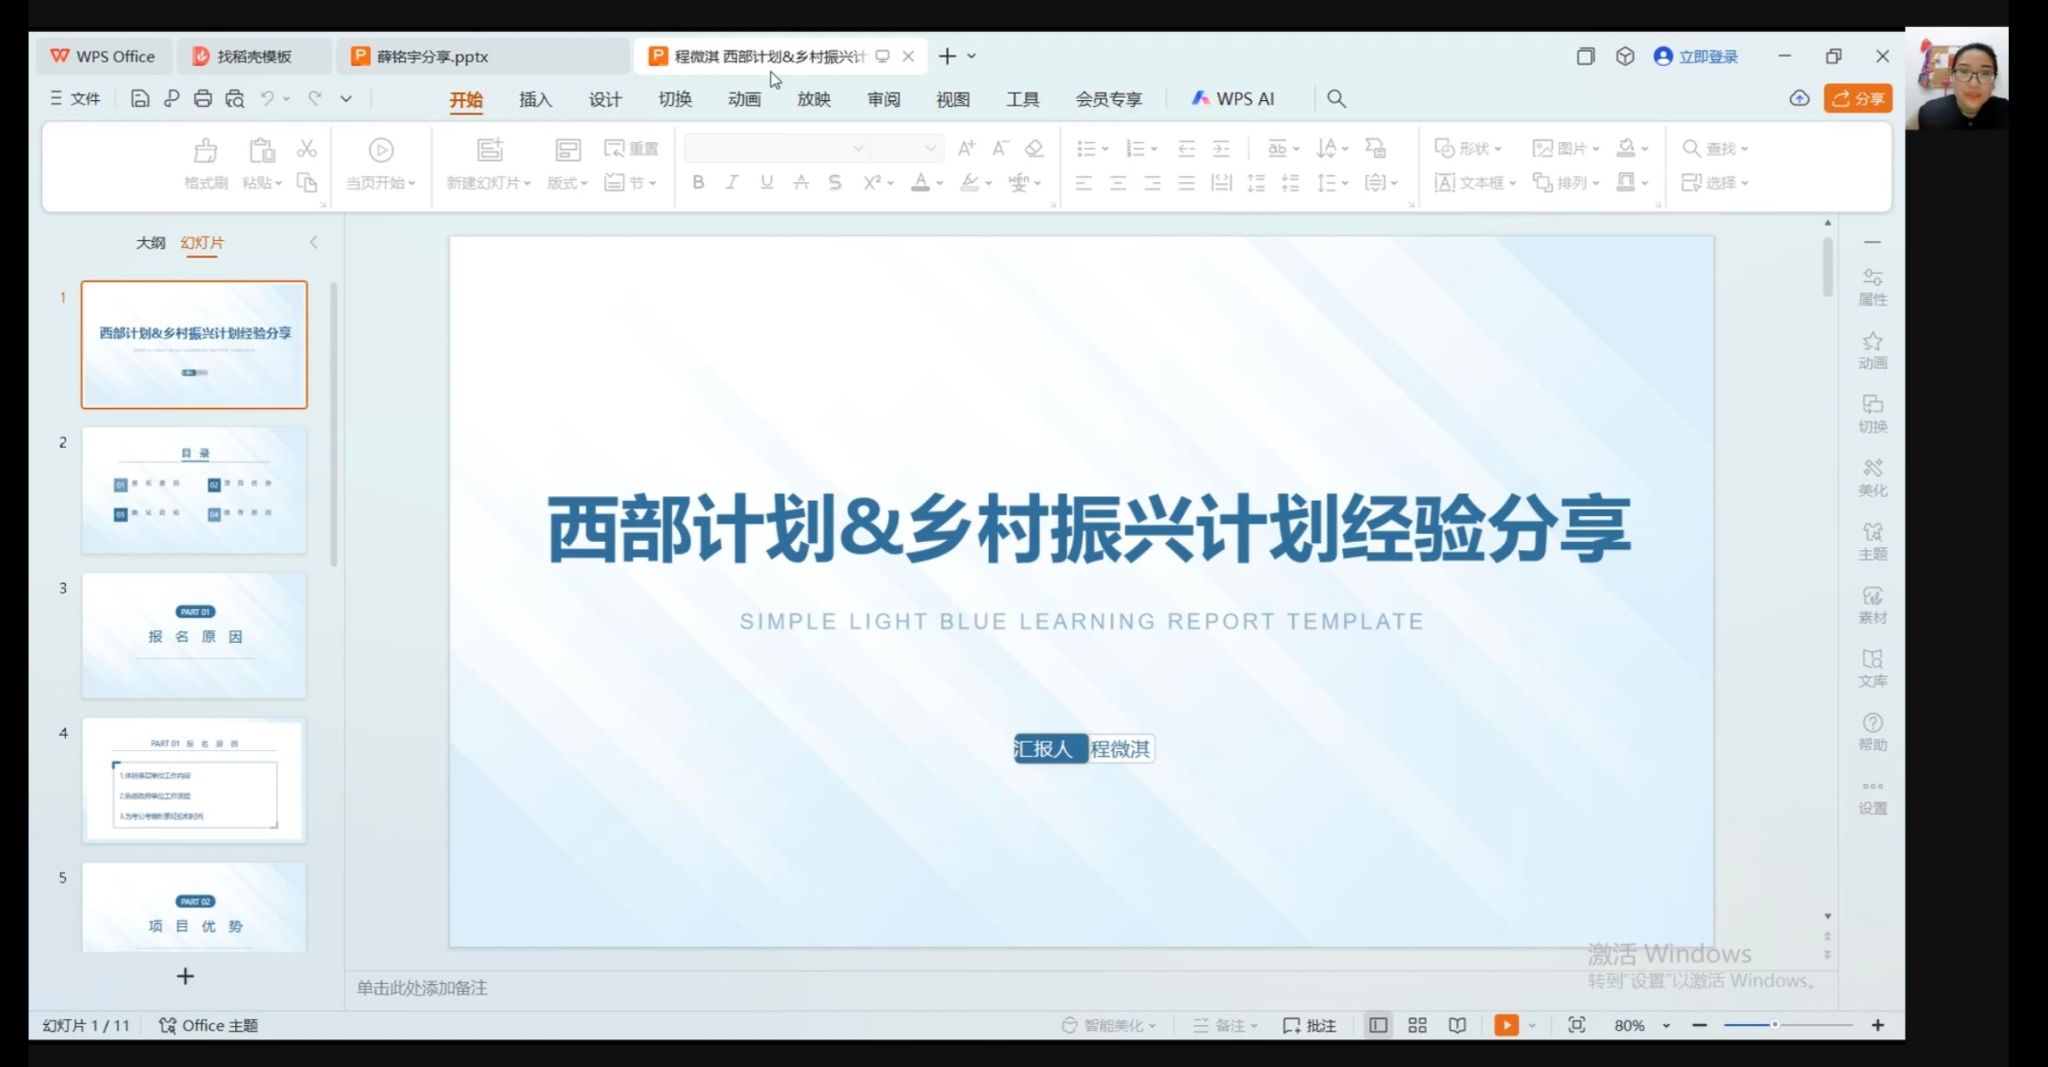
Task: Toggle Slide Sorter view in status bar
Action: pos(1417,1025)
